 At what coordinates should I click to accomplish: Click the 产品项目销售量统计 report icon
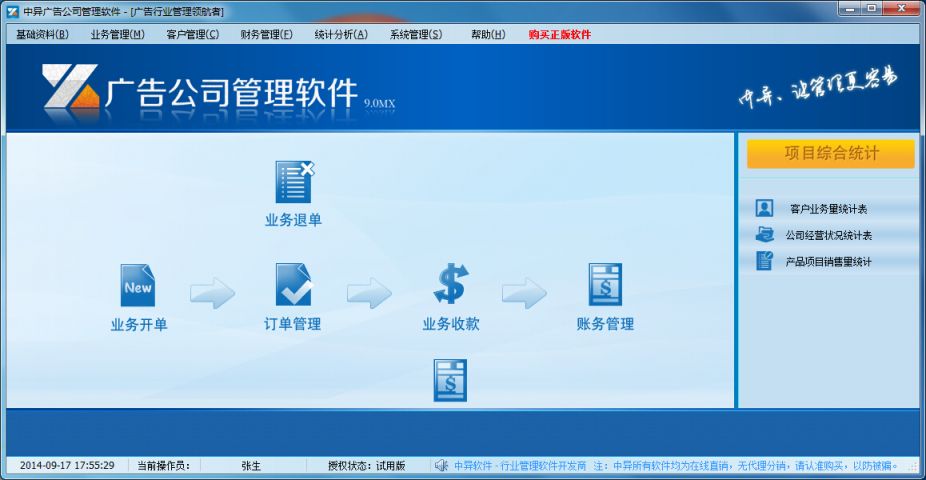coord(765,261)
